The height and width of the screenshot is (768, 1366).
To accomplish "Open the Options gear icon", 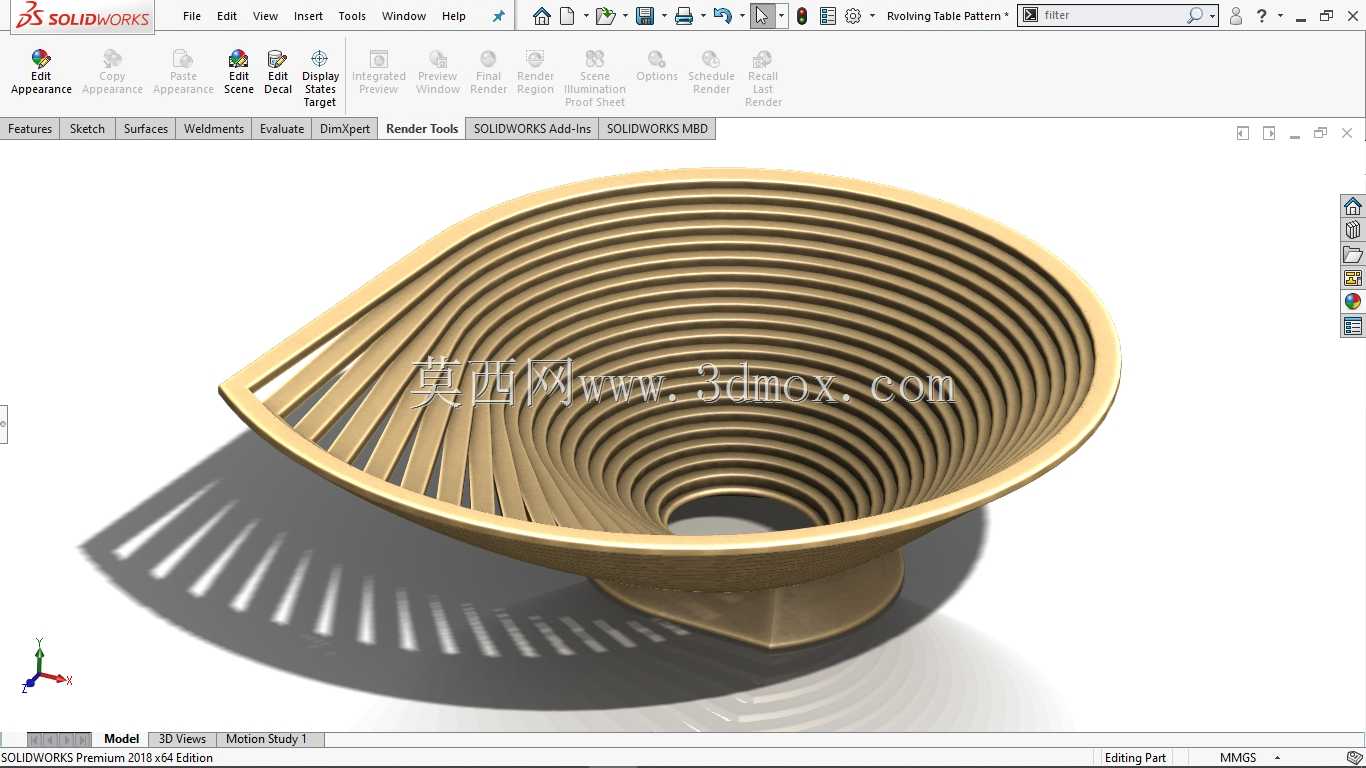I will [x=853, y=16].
